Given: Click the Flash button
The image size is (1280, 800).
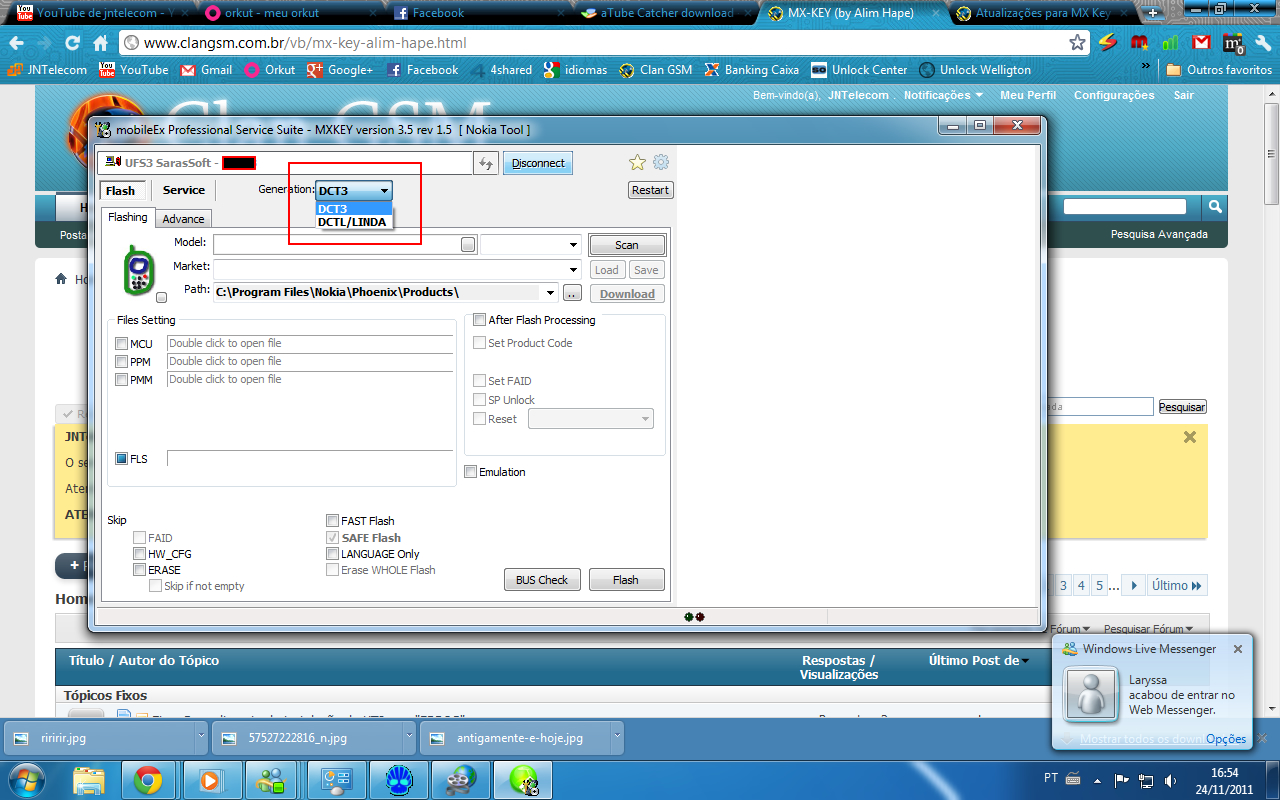Looking at the screenshot, I should [x=626, y=580].
